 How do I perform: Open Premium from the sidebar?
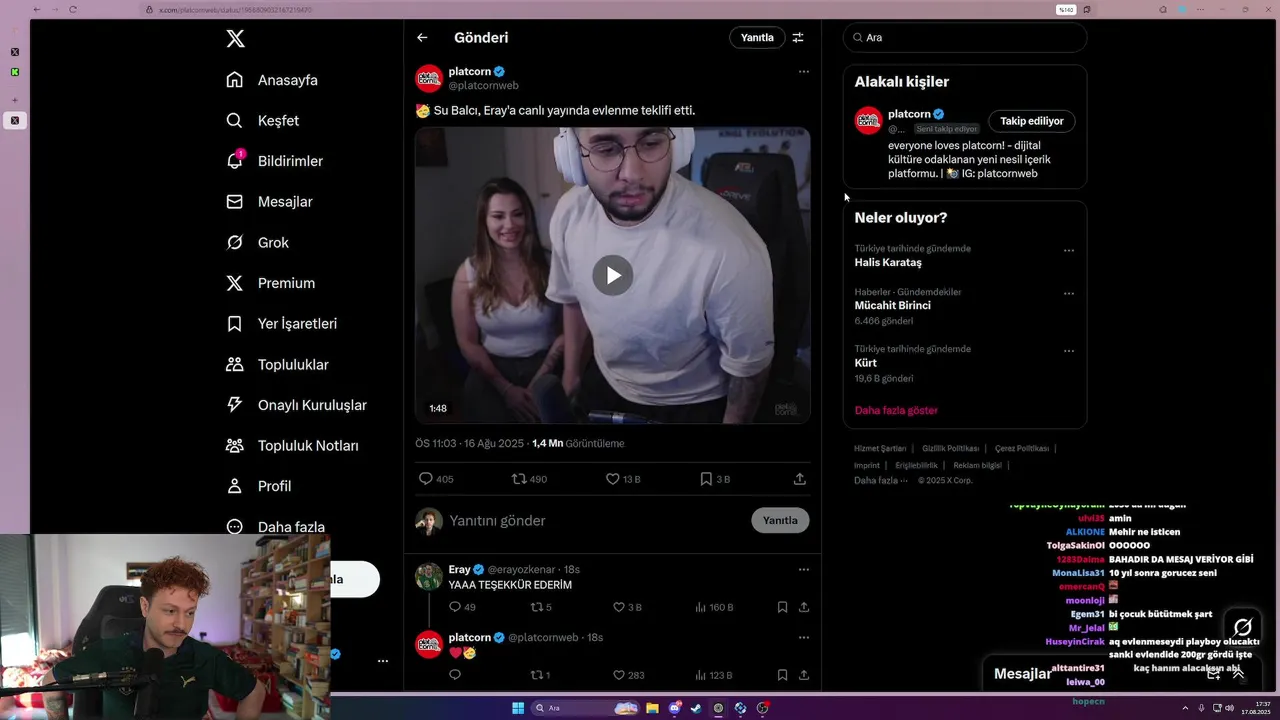271,283
